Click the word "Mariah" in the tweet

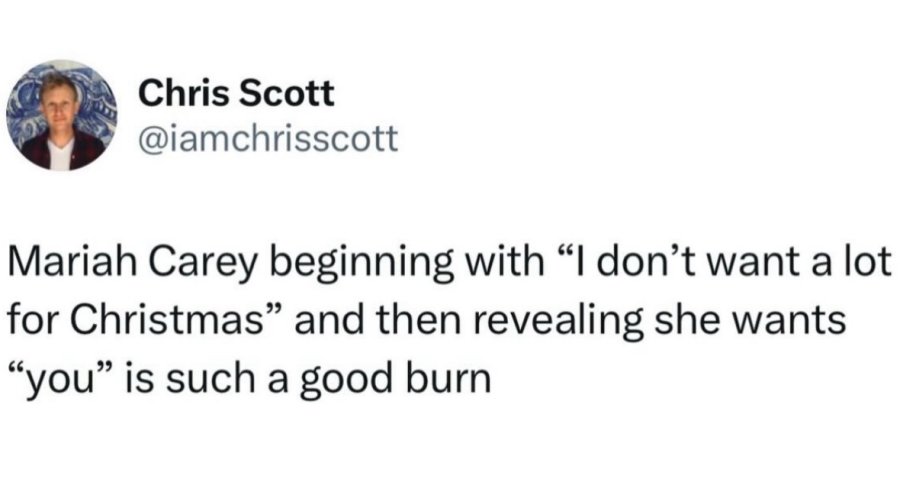pos(72,261)
